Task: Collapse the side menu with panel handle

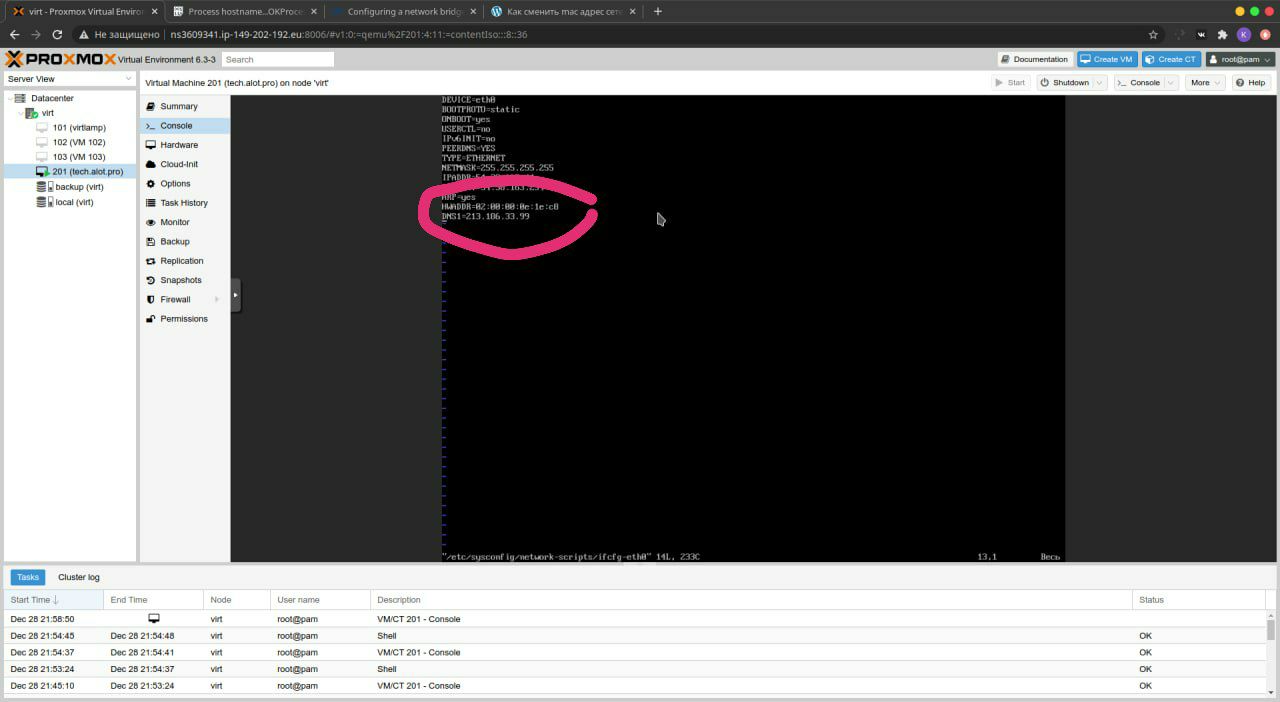Action: [236, 295]
